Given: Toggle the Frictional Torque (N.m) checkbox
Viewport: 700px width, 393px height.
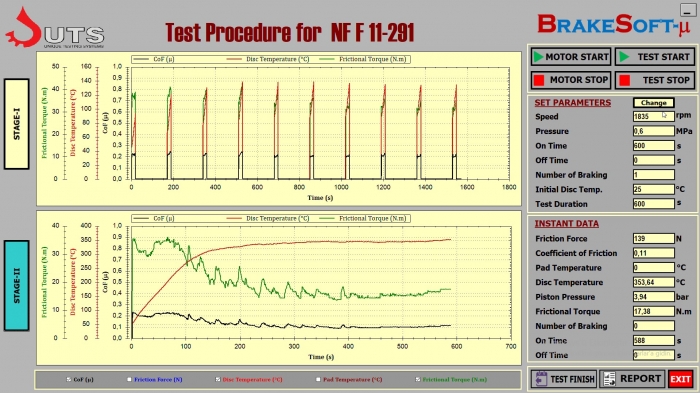Looking at the screenshot, I should click(418, 379).
